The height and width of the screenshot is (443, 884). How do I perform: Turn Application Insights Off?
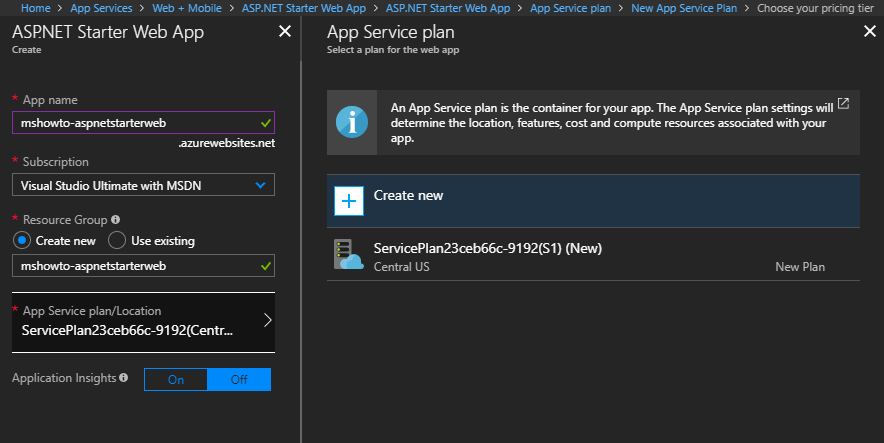coord(239,380)
